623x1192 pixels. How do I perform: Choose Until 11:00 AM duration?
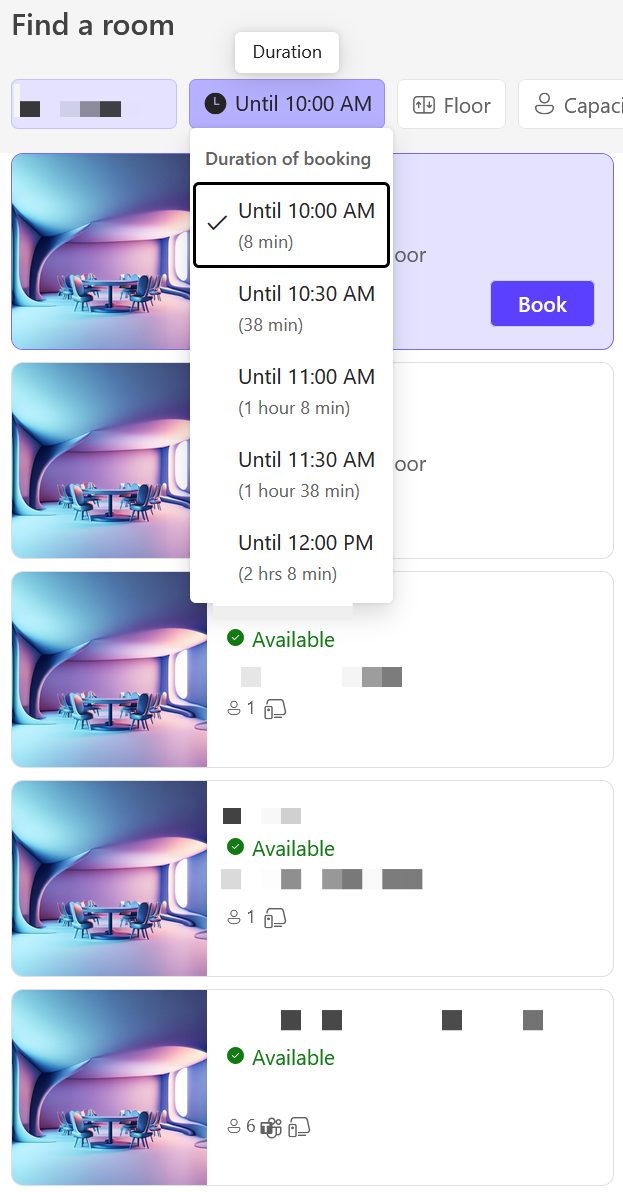click(x=291, y=391)
